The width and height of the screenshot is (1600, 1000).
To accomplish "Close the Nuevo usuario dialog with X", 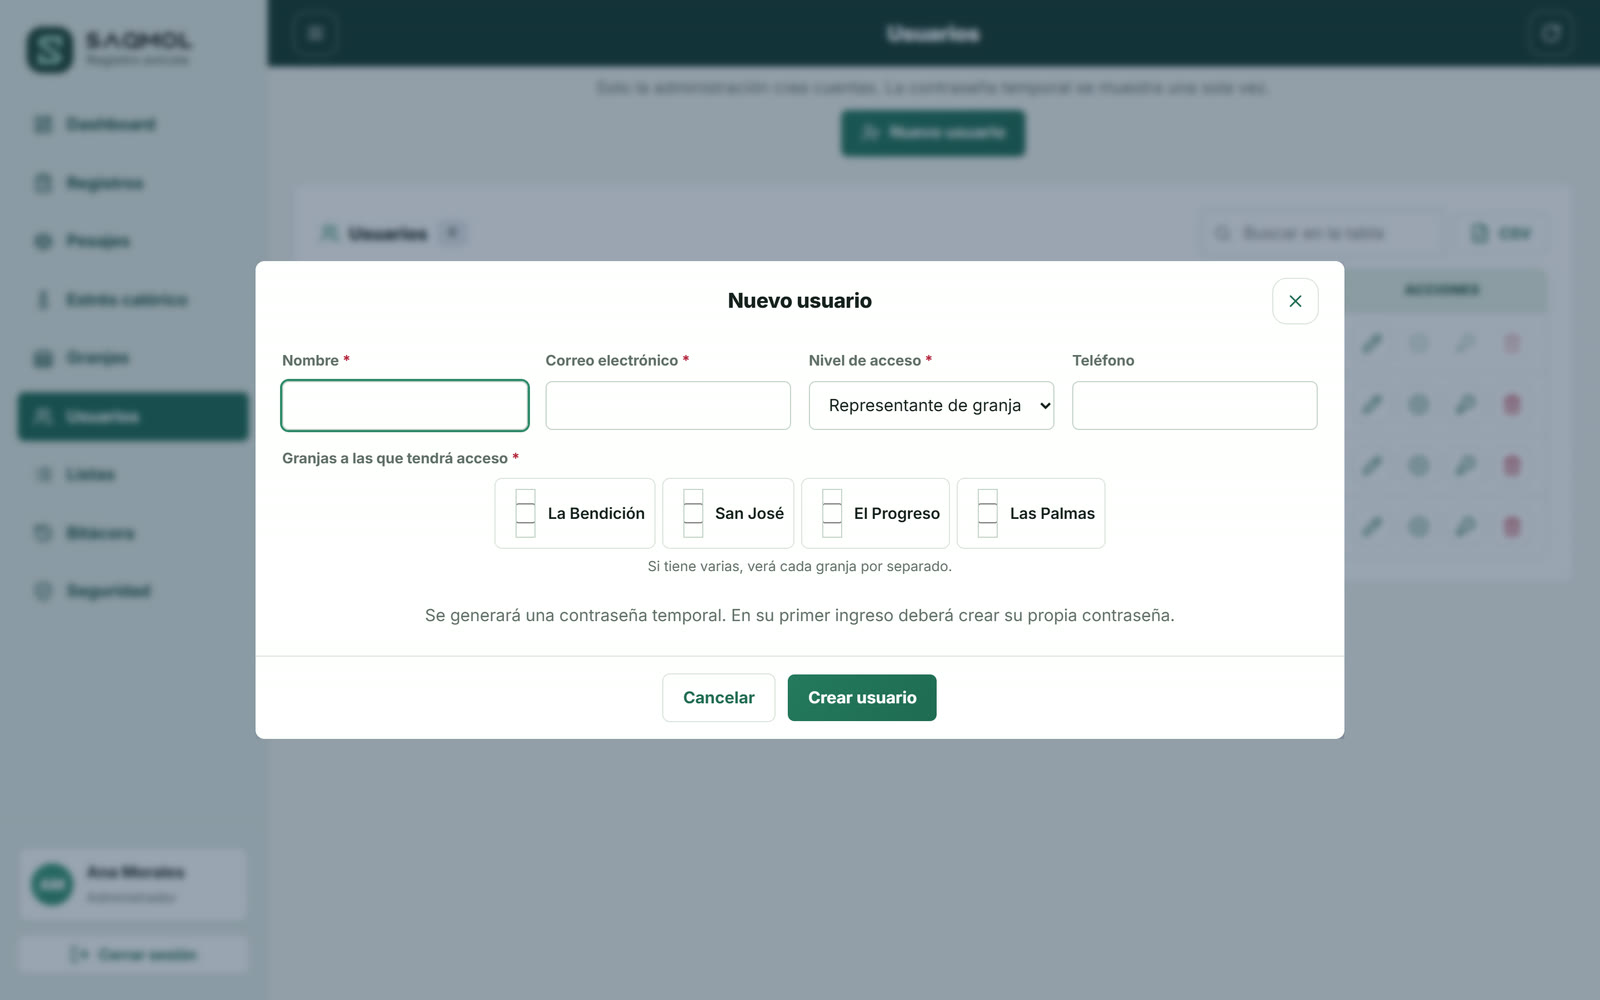I will [1295, 301].
